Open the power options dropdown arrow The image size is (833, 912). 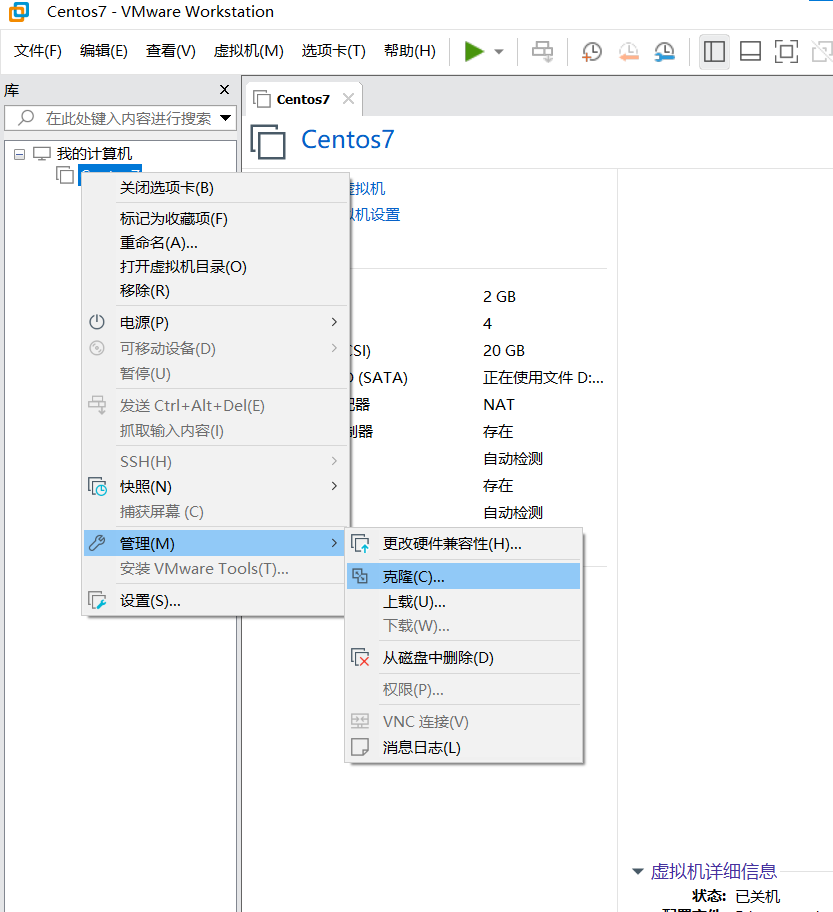pyautogui.click(x=499, y=52)
